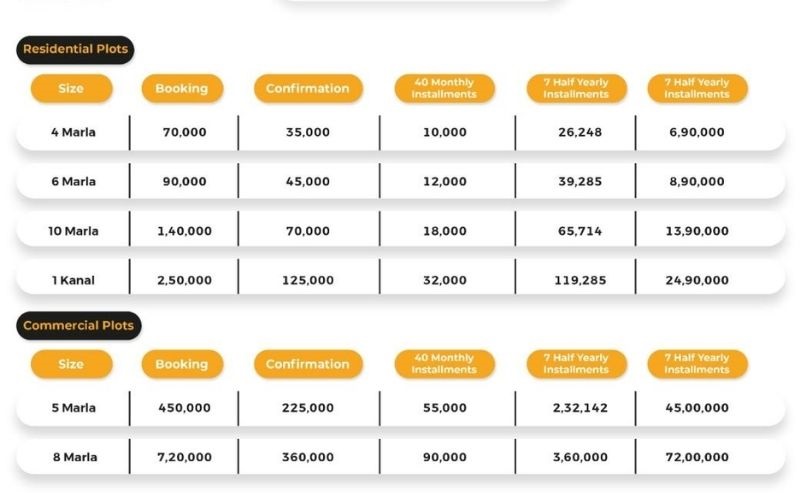
Task: Click the 26,248 half yearly installment value
Action: (576, 132)
